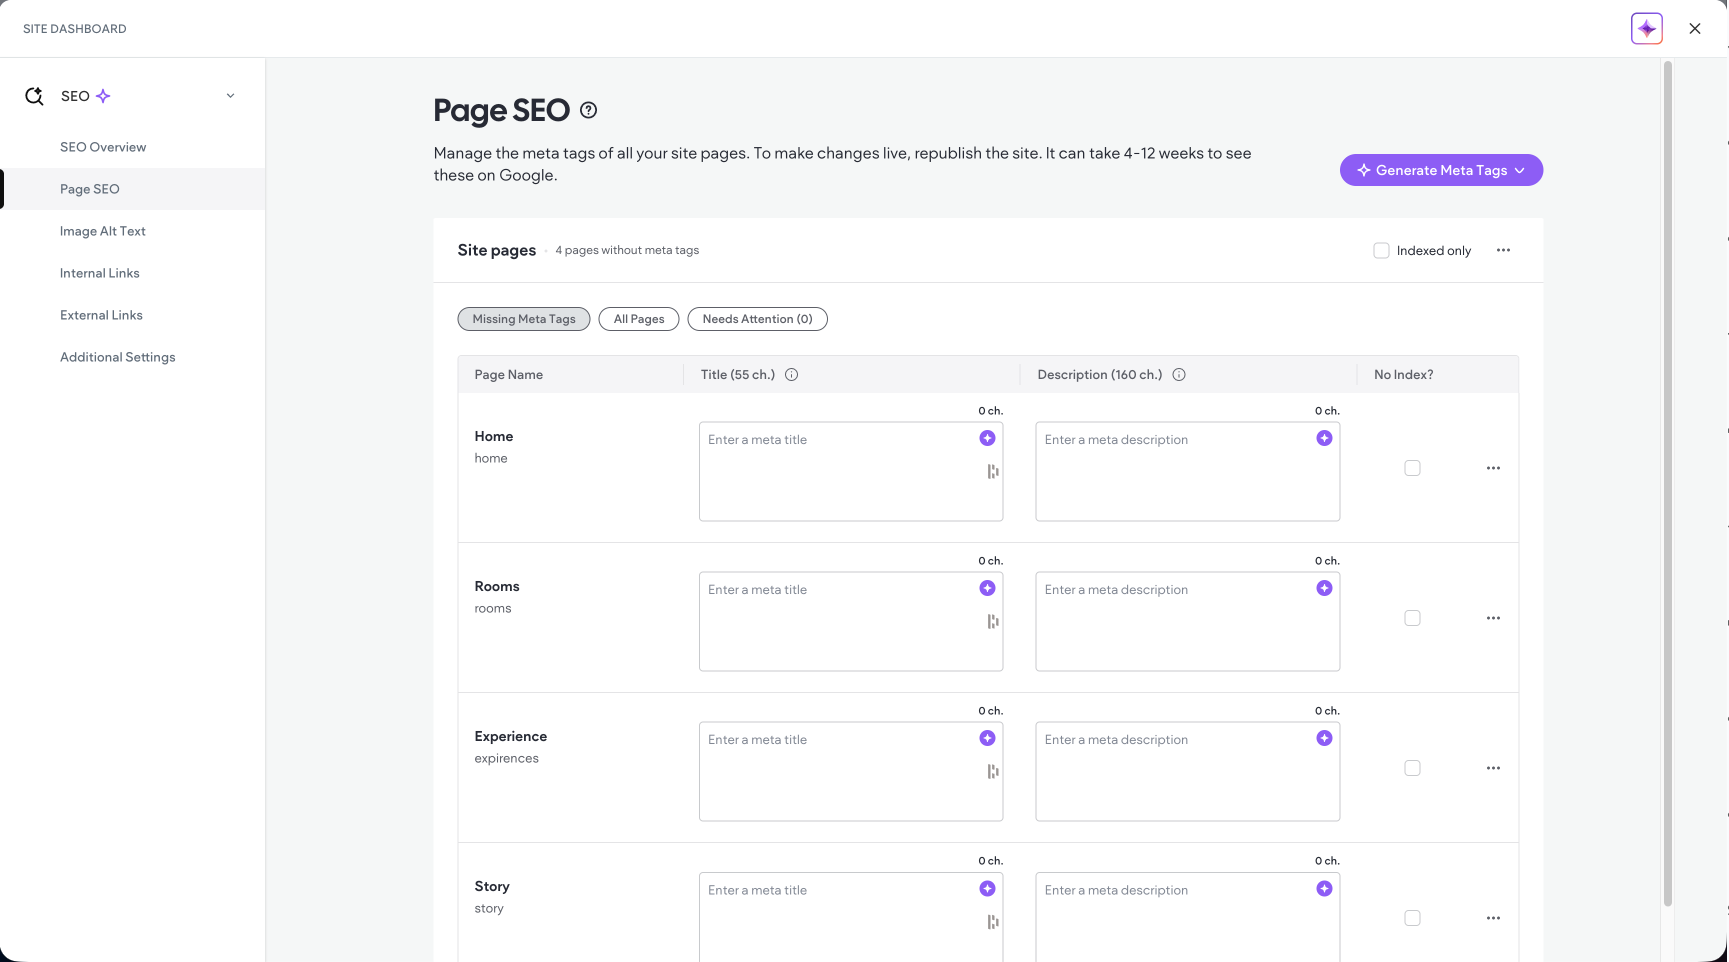Click the AI sparkle in Home description field
This screenshot has height=962, width=1729.
[1324, 438]
